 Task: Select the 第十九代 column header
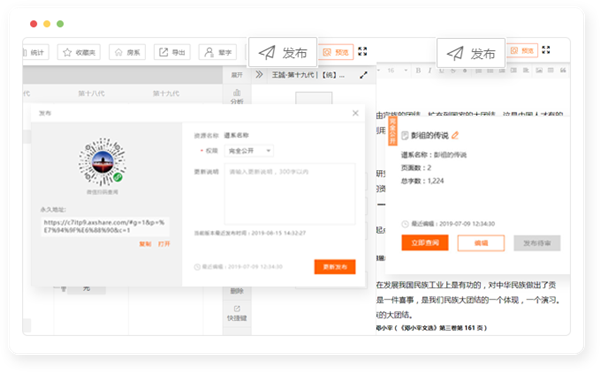(166, 93)
